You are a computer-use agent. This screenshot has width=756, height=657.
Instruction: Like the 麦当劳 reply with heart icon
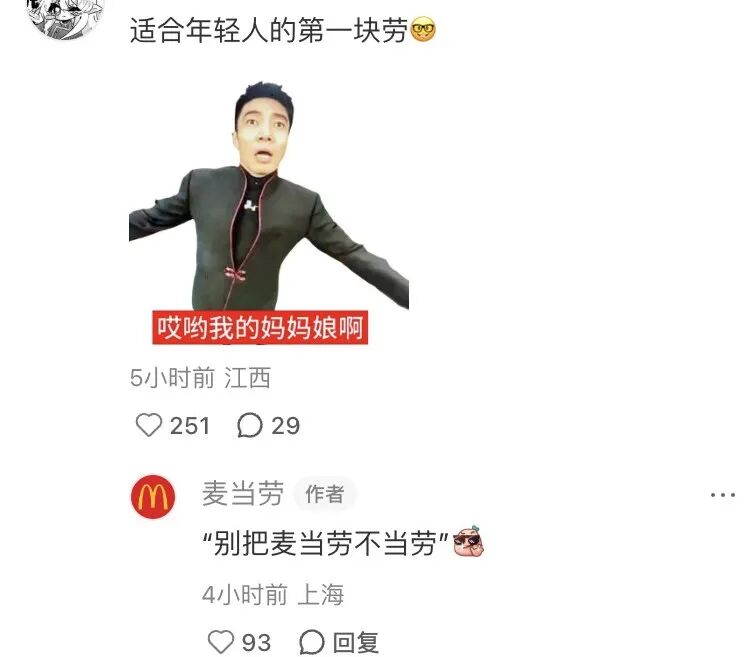point(221,642)
